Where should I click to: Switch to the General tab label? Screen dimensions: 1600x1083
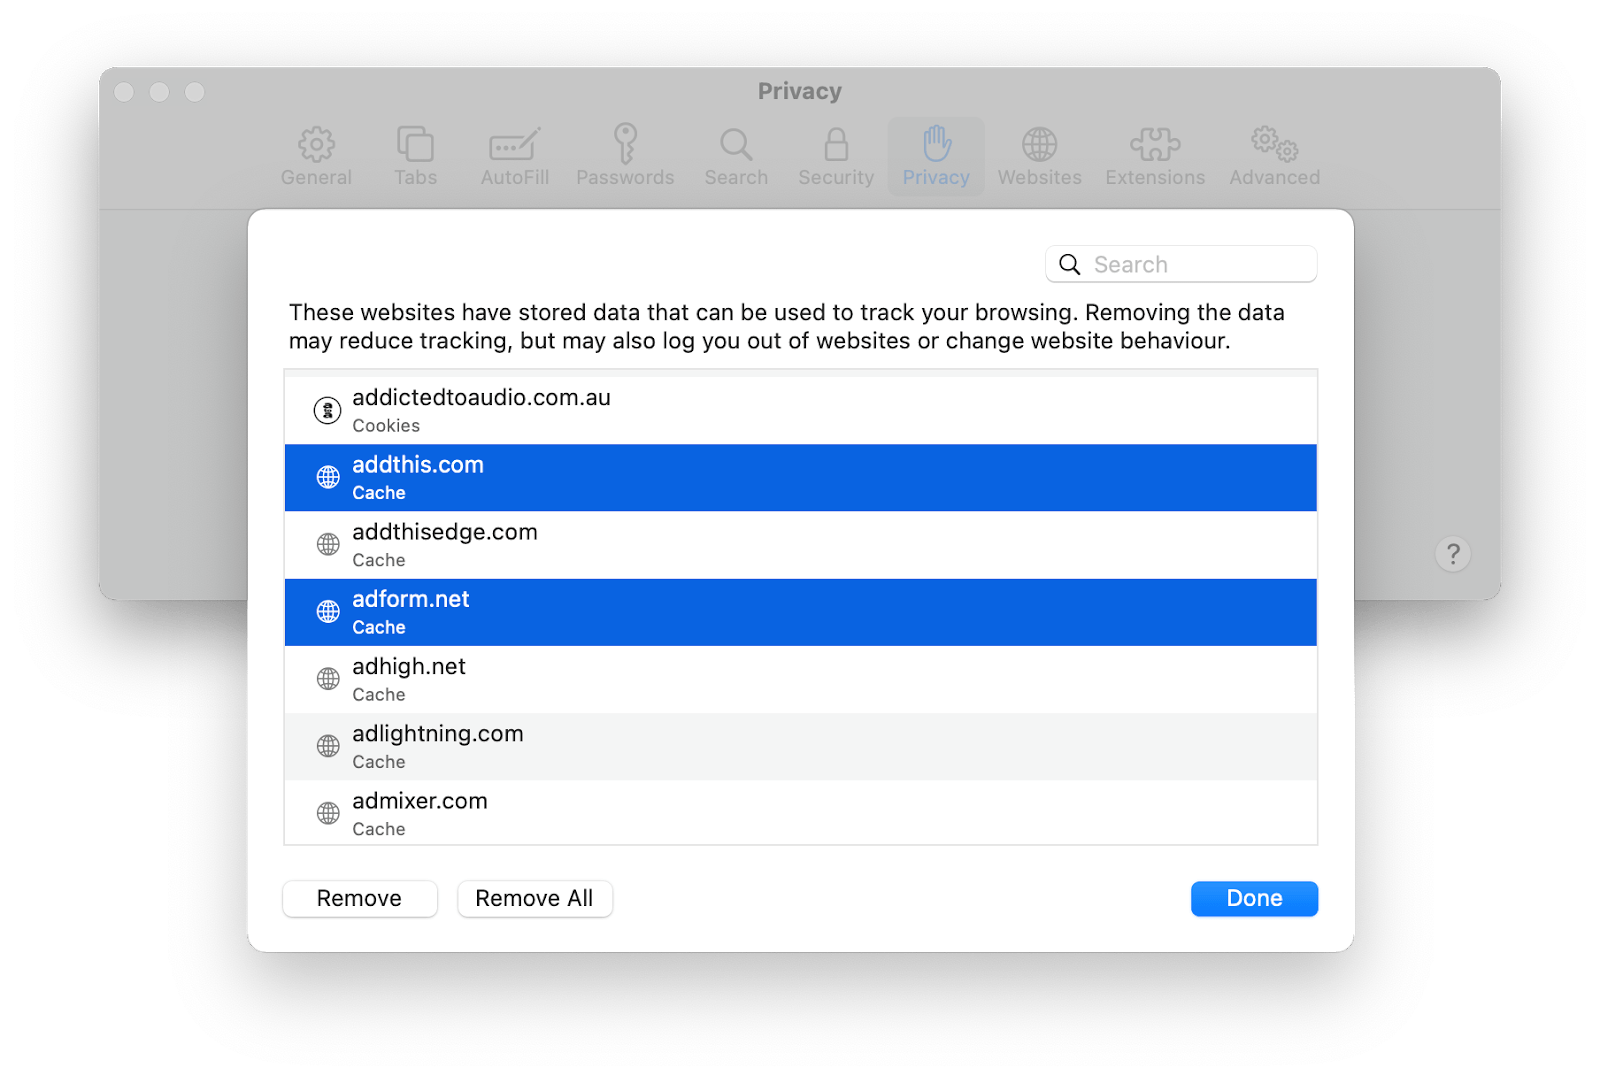tap(316, 177)
